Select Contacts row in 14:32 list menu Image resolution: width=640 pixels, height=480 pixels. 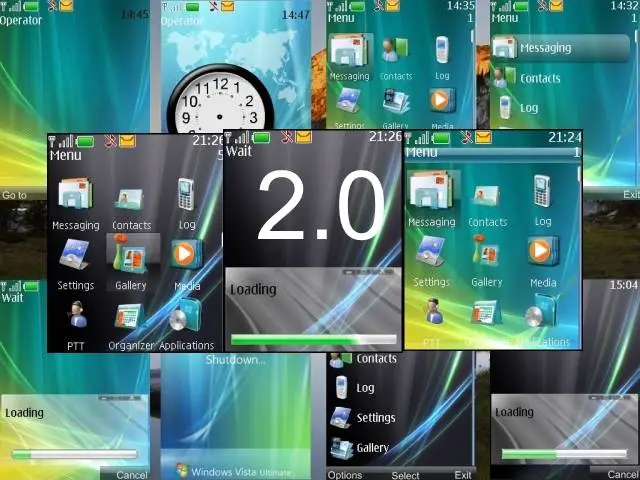(560, 78)
